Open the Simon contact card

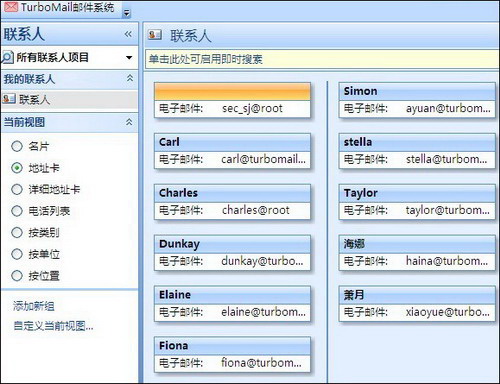(417, 100)
